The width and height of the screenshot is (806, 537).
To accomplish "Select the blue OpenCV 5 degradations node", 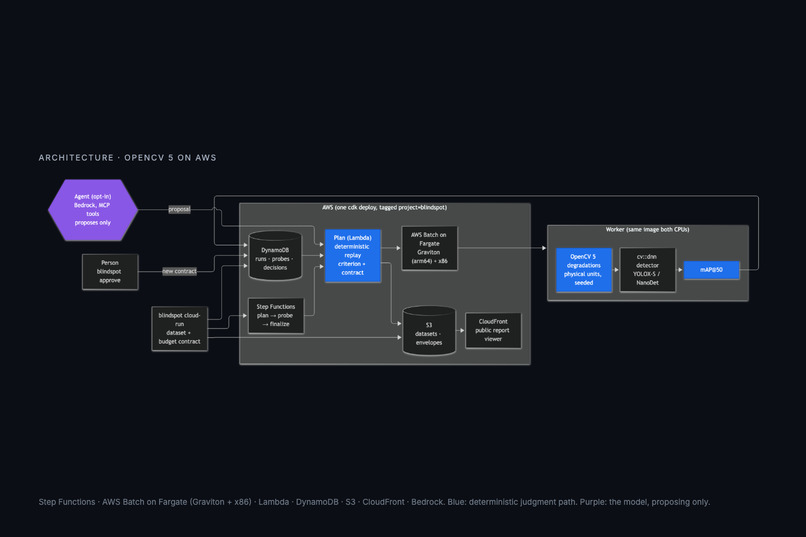I will click(x=584, y=270).
